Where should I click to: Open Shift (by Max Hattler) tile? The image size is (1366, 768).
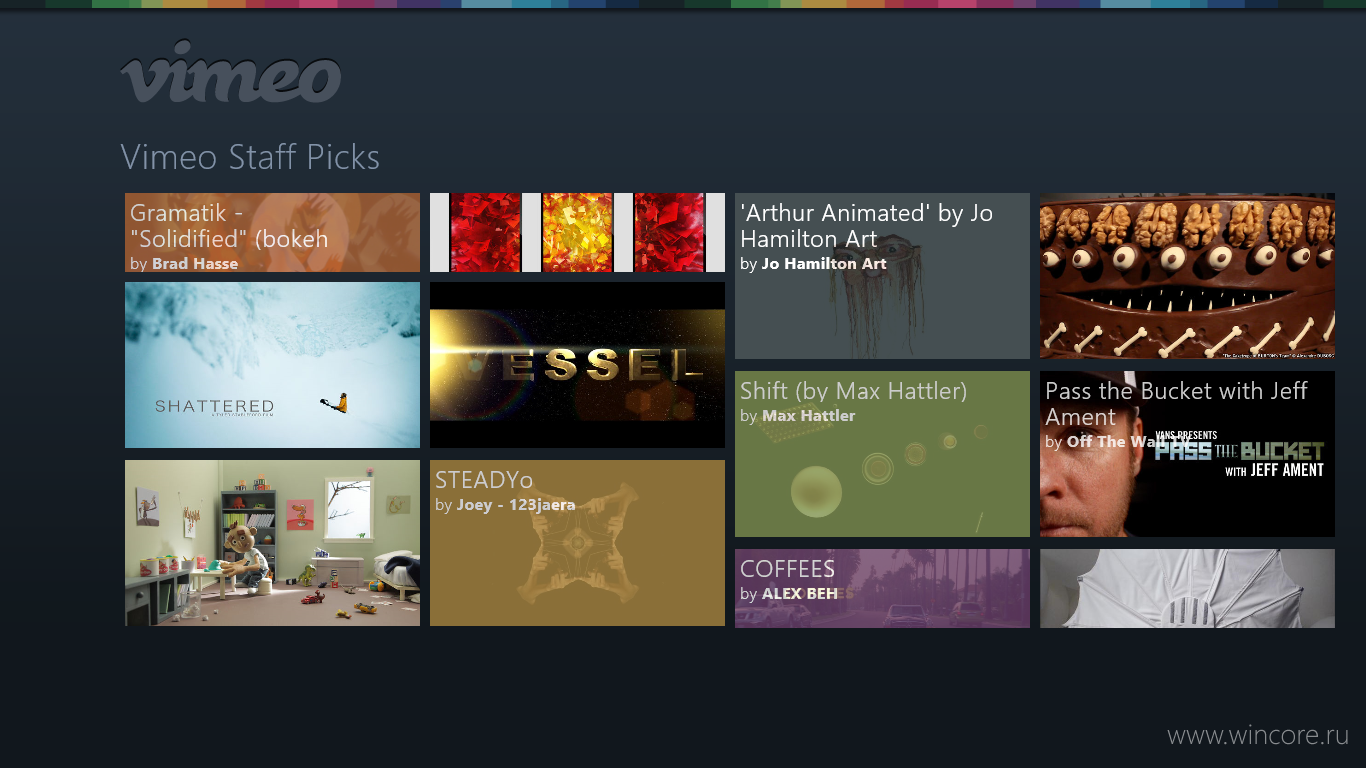[882, 454]
